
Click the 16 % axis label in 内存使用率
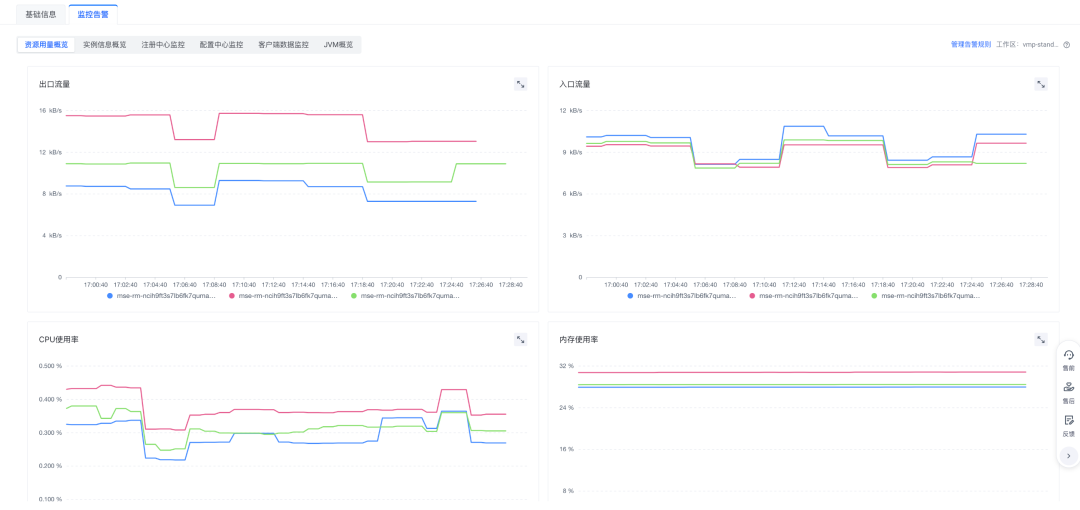coord(567,449)
